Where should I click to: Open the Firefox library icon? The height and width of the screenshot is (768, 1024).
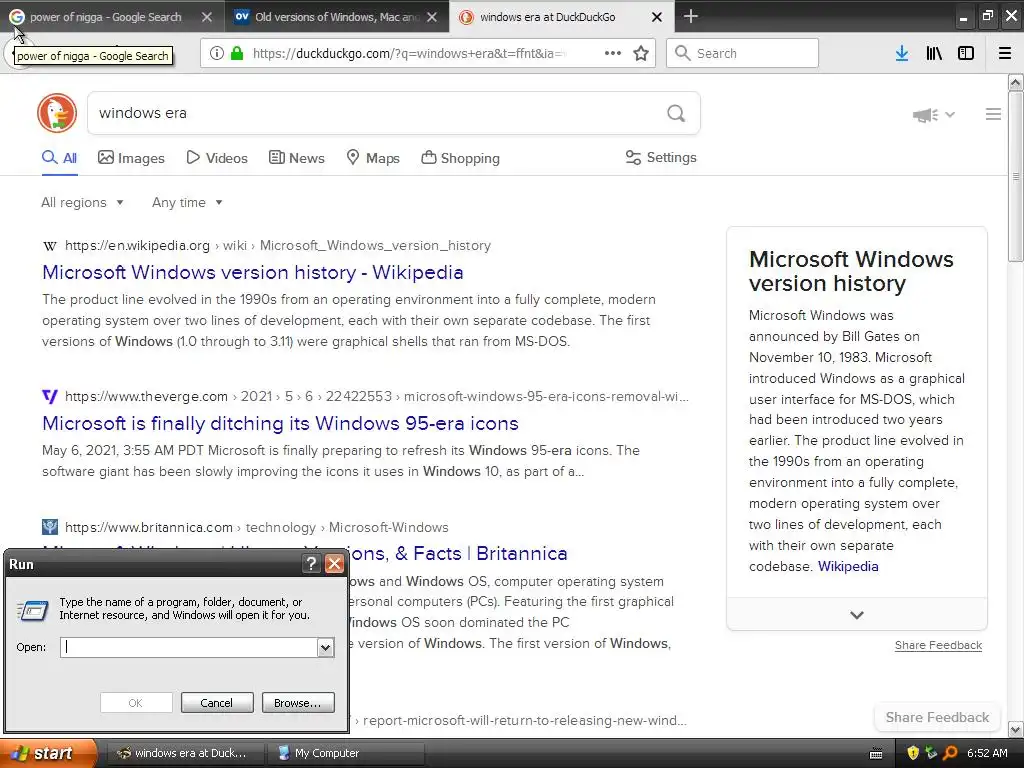(934, 54)
